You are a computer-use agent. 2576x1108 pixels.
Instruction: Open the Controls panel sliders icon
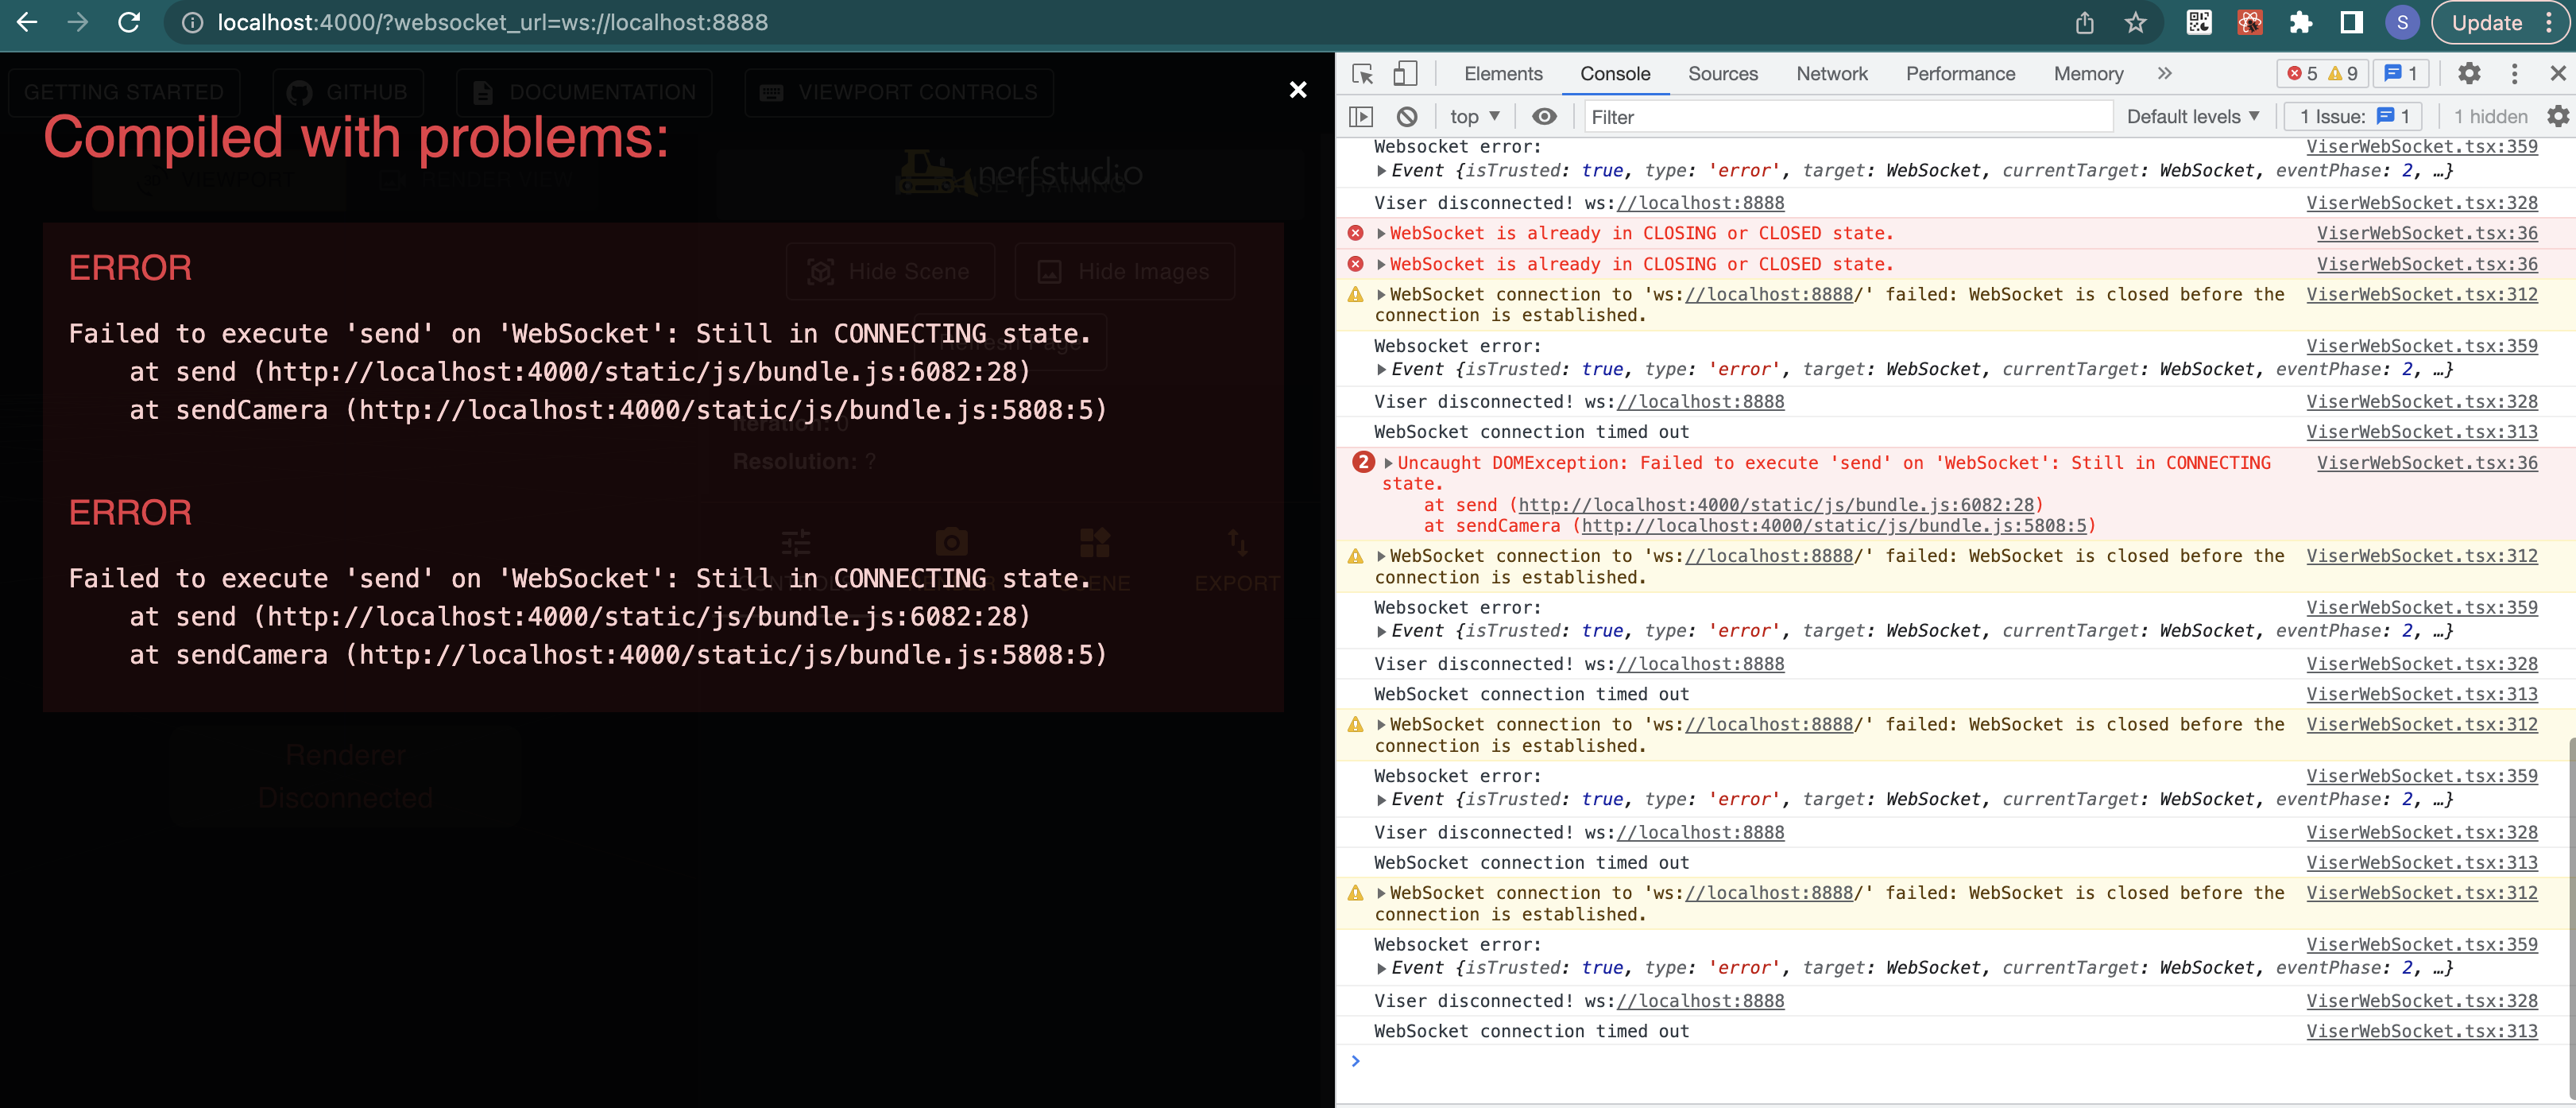click(795, 543)
